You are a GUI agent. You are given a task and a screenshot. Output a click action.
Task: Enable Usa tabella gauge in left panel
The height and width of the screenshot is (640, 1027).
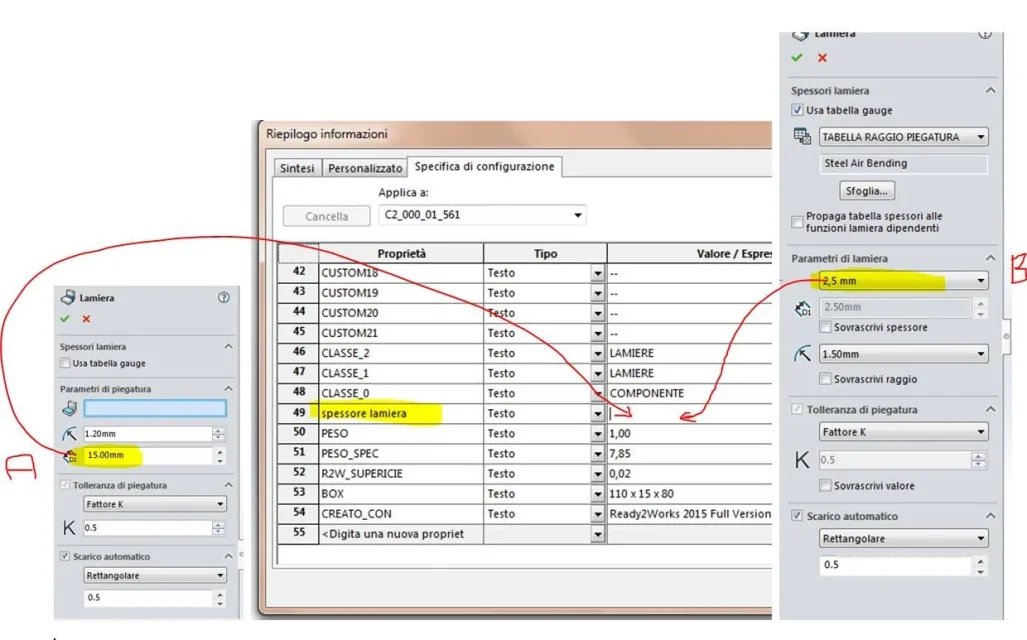pos(65,363)
